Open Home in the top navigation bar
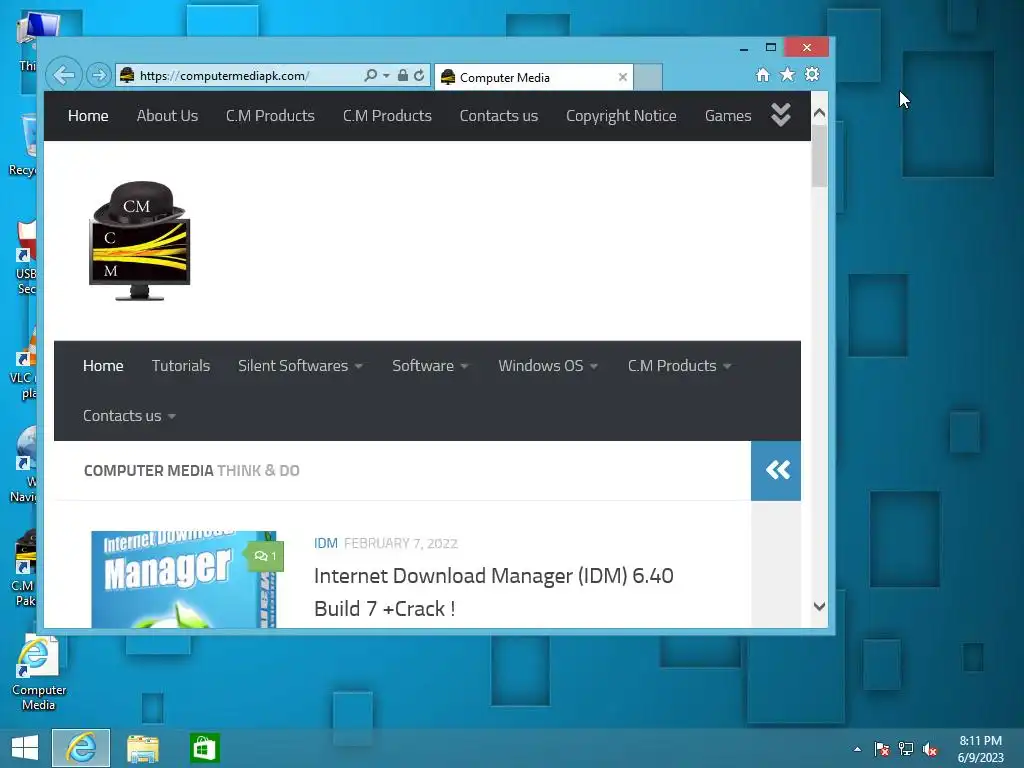 click(88, 116)
